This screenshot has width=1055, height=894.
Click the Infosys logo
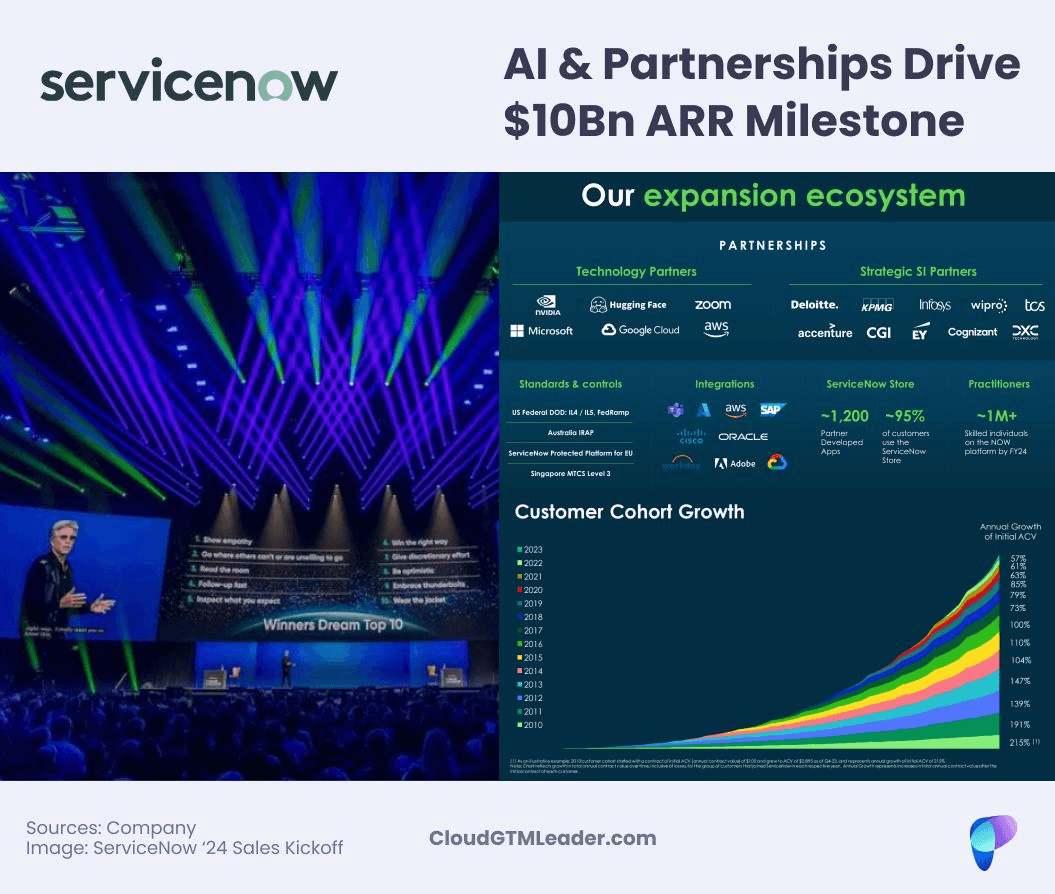935,305
